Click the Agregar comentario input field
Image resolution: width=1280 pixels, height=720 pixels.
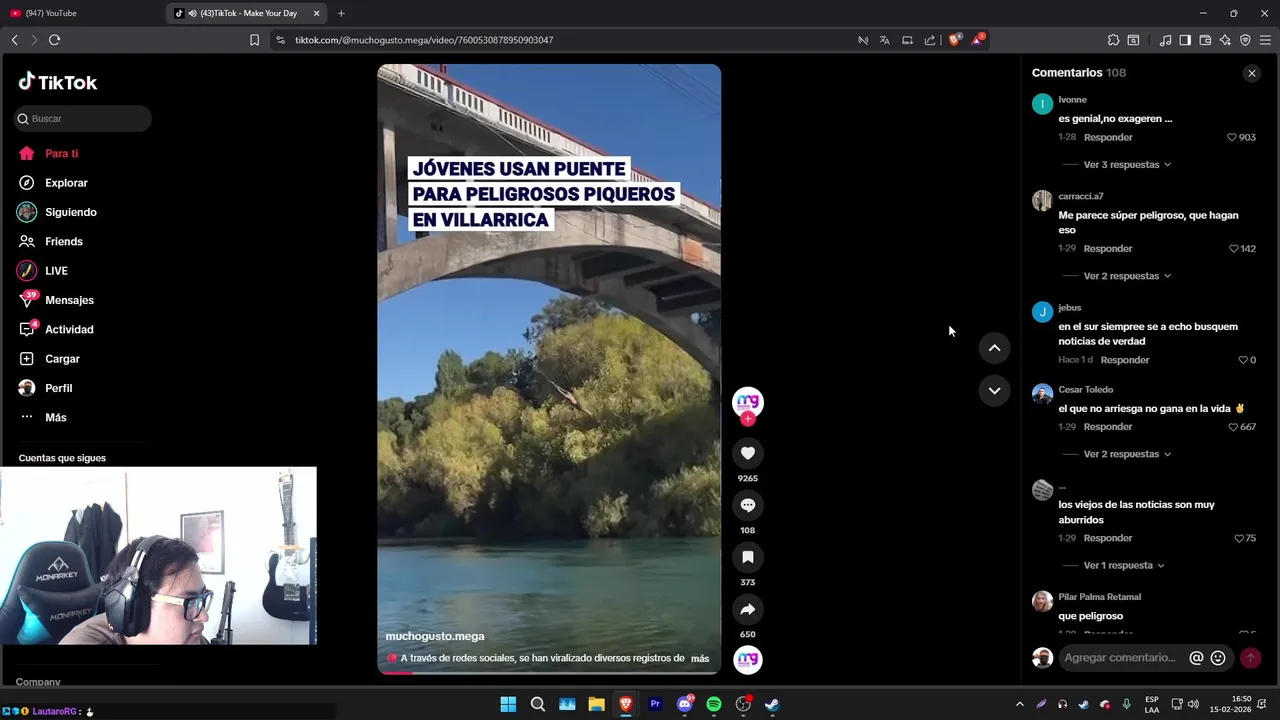coord(1122,658)
